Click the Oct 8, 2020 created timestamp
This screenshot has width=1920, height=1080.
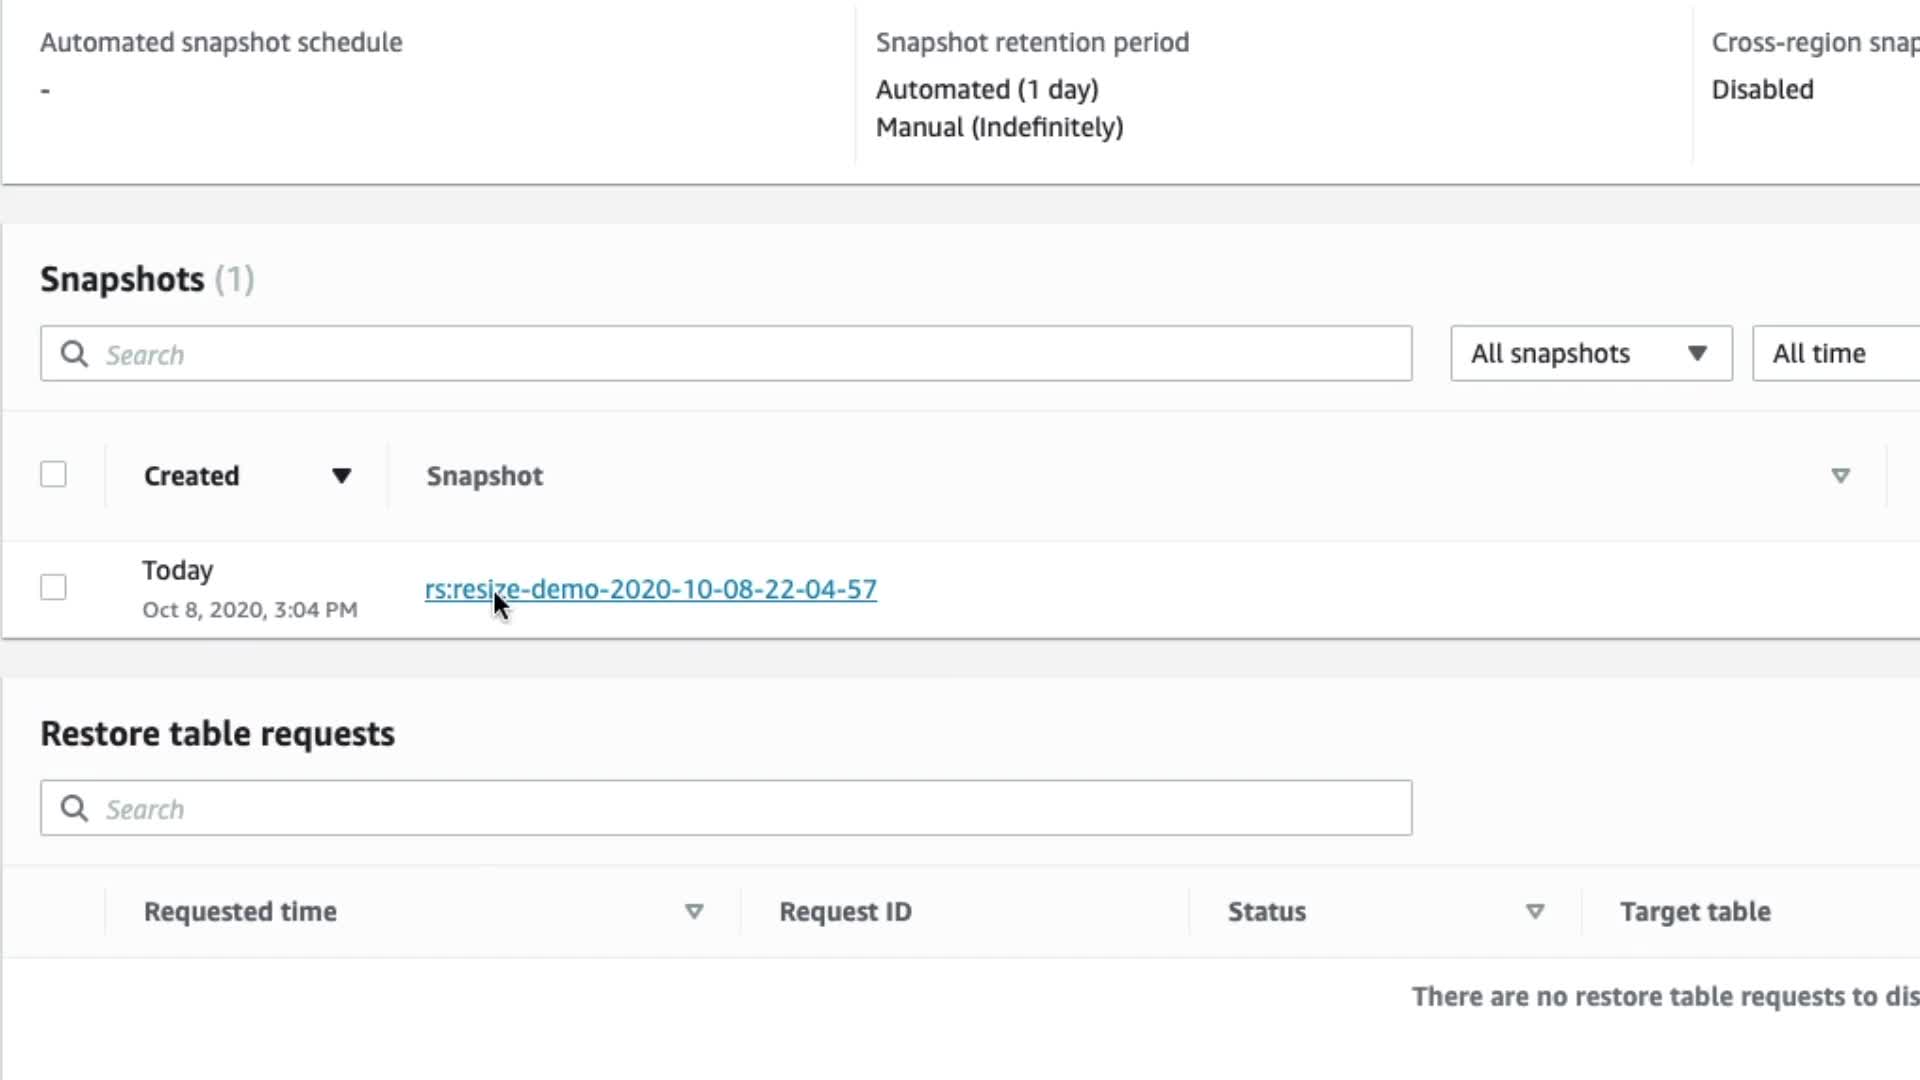tap(250, 610)
